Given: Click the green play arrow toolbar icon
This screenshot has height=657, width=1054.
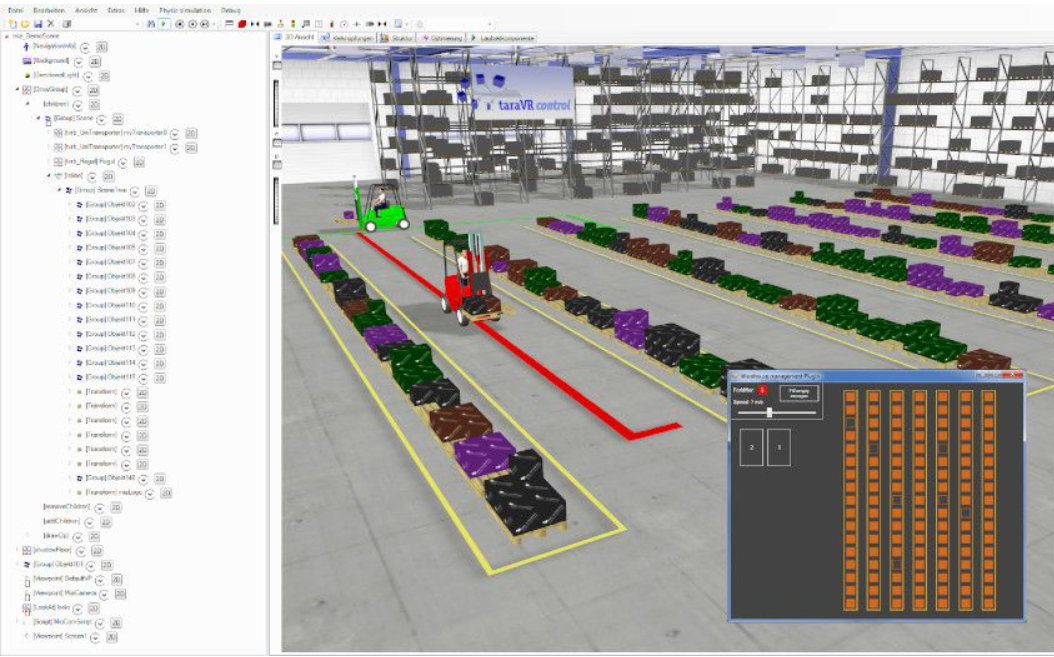Looking at the screenshot, I should pos(164,23).
